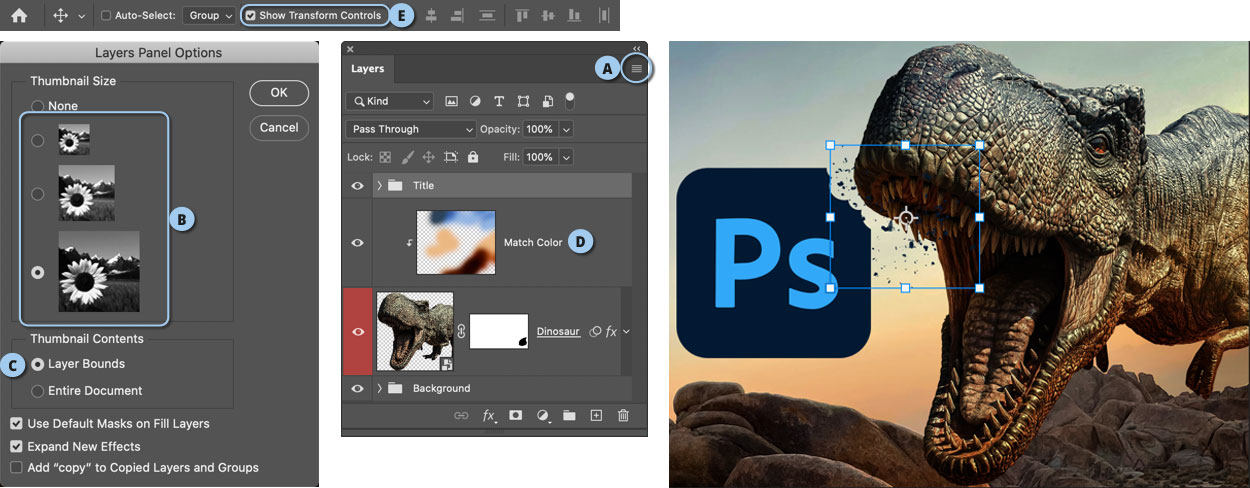Click Align top edges icon
This screenshot has height=488, width=1250.
click(x=522, y=16)
